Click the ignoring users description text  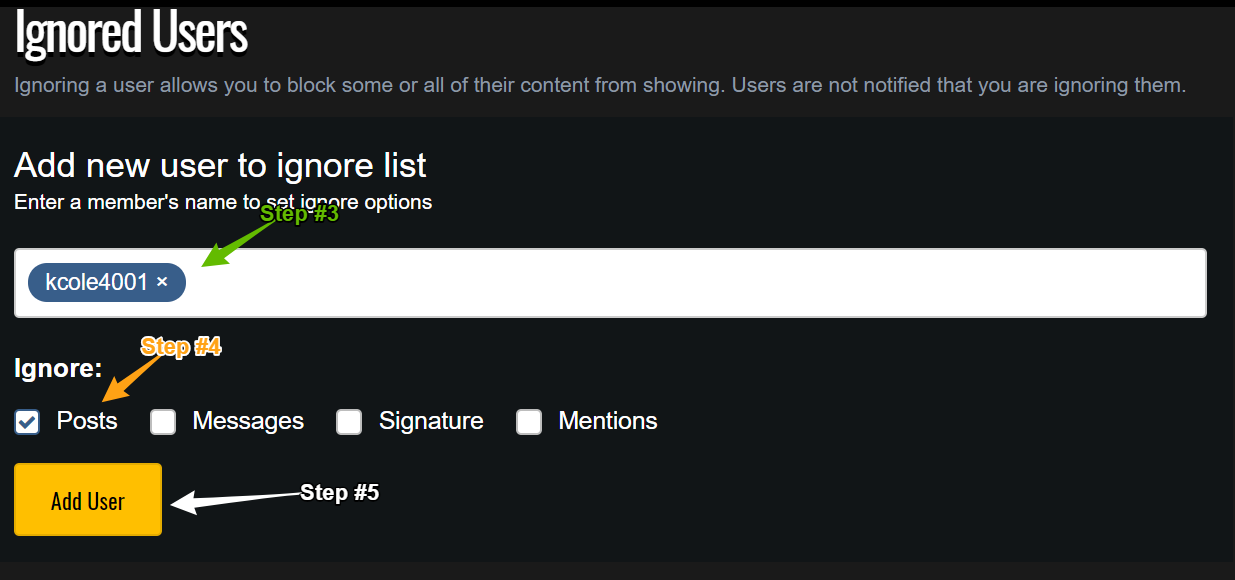[600, 85]
